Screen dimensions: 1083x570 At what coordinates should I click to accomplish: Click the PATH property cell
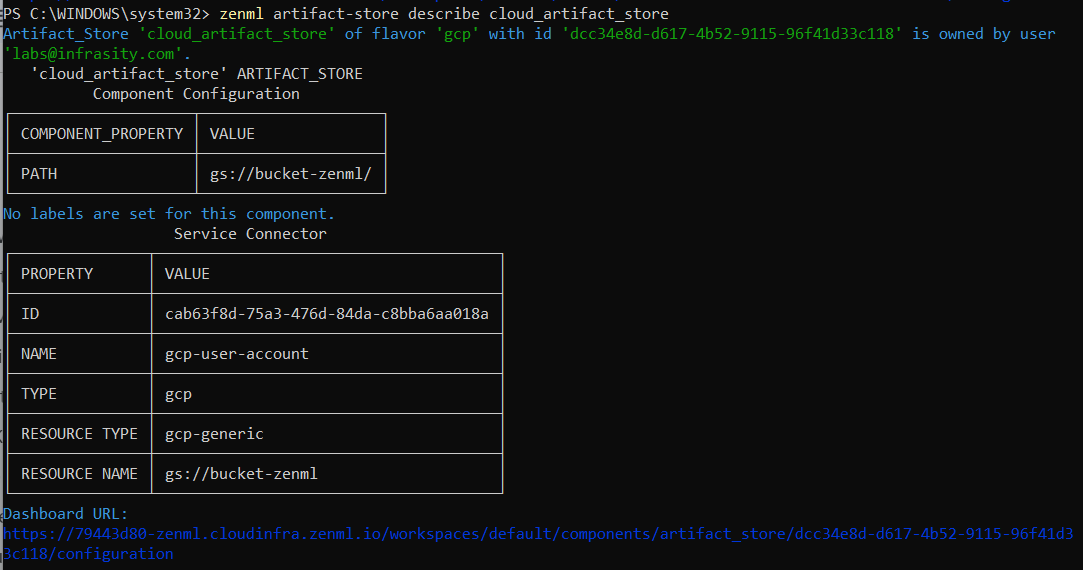pos(39,174)
